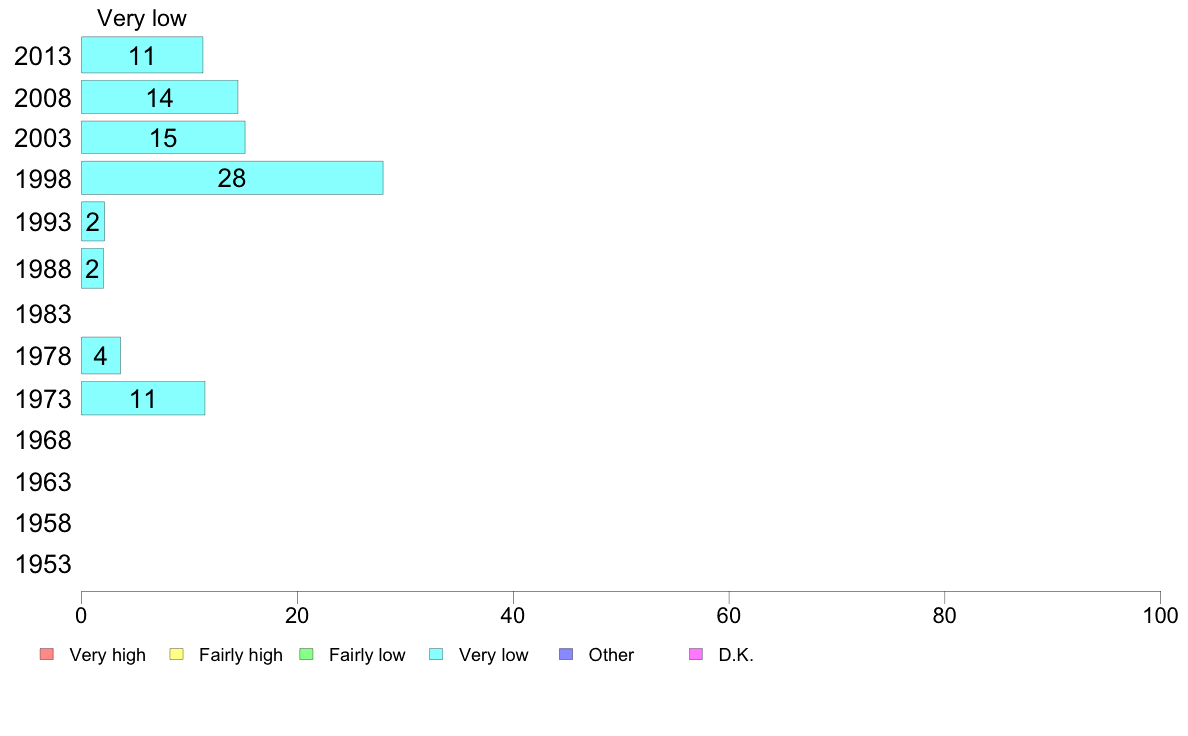1188x736 pixels.
Task: Select the 1993 bar showing 2
Action: tap(93, 221)
